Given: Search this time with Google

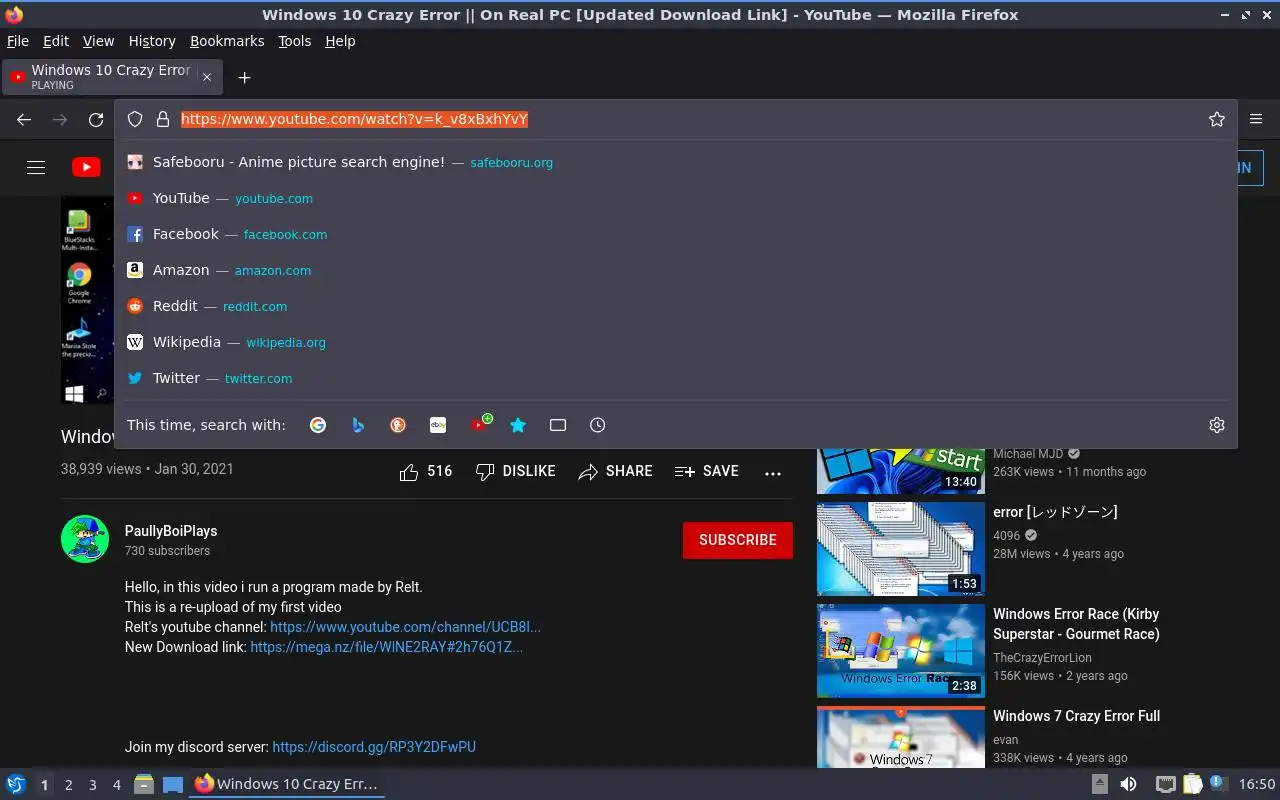Looking at the screenshot, I should tap(318, 425).
